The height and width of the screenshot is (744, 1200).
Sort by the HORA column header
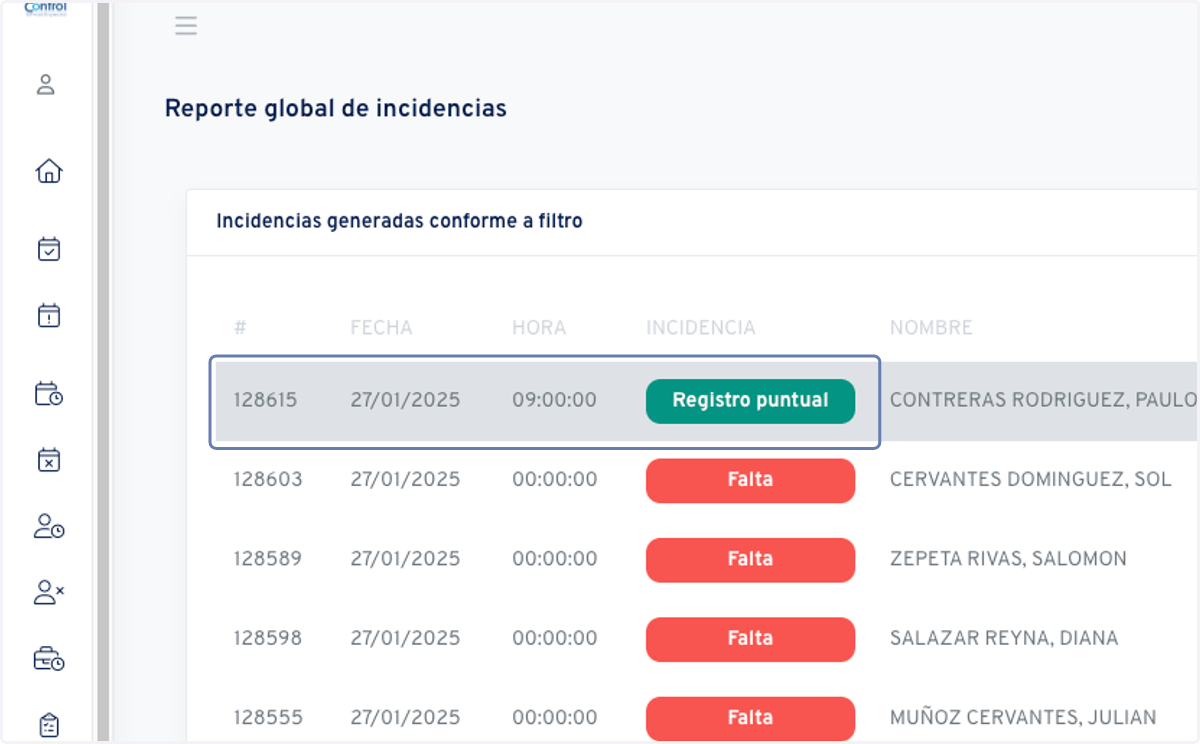pyautogui.click(x=539, y=328)
